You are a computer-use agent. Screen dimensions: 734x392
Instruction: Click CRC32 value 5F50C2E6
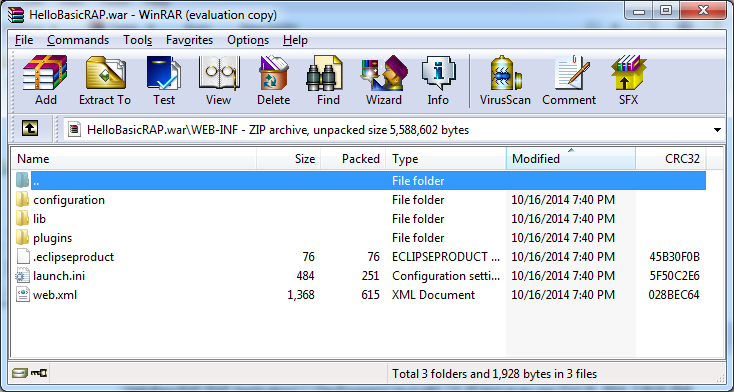(675, 276)
